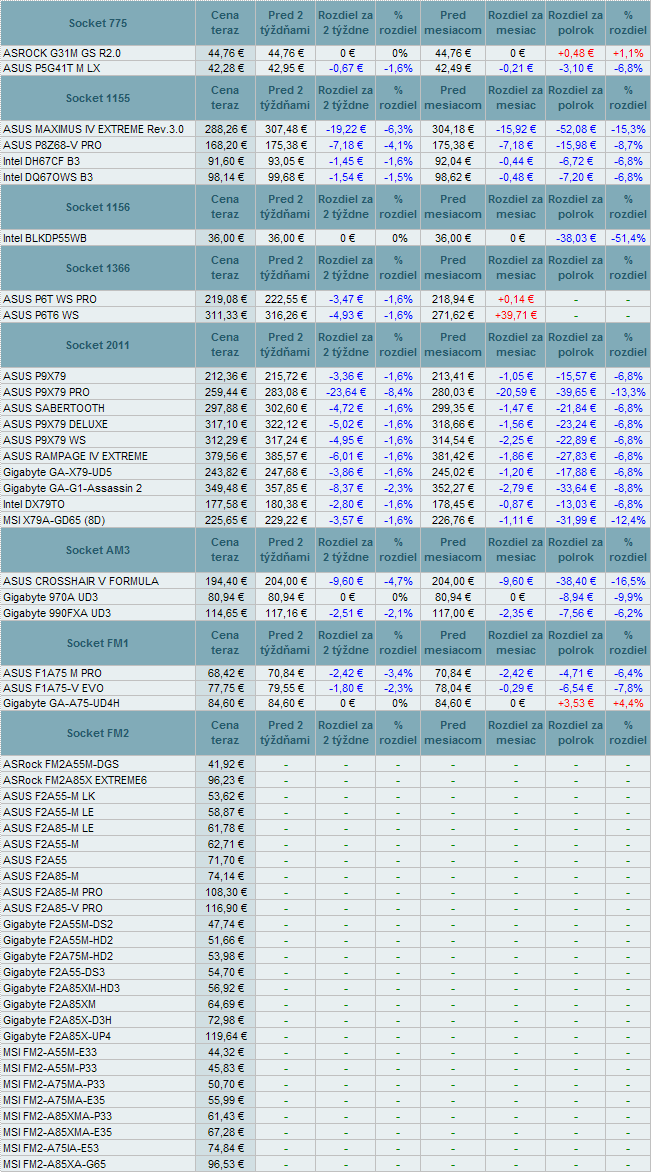This screenshot has width=651, height=1172.
Task: Select the 283,08 € two-weeks-ago price cell
Action: click(x=285, y=392)
